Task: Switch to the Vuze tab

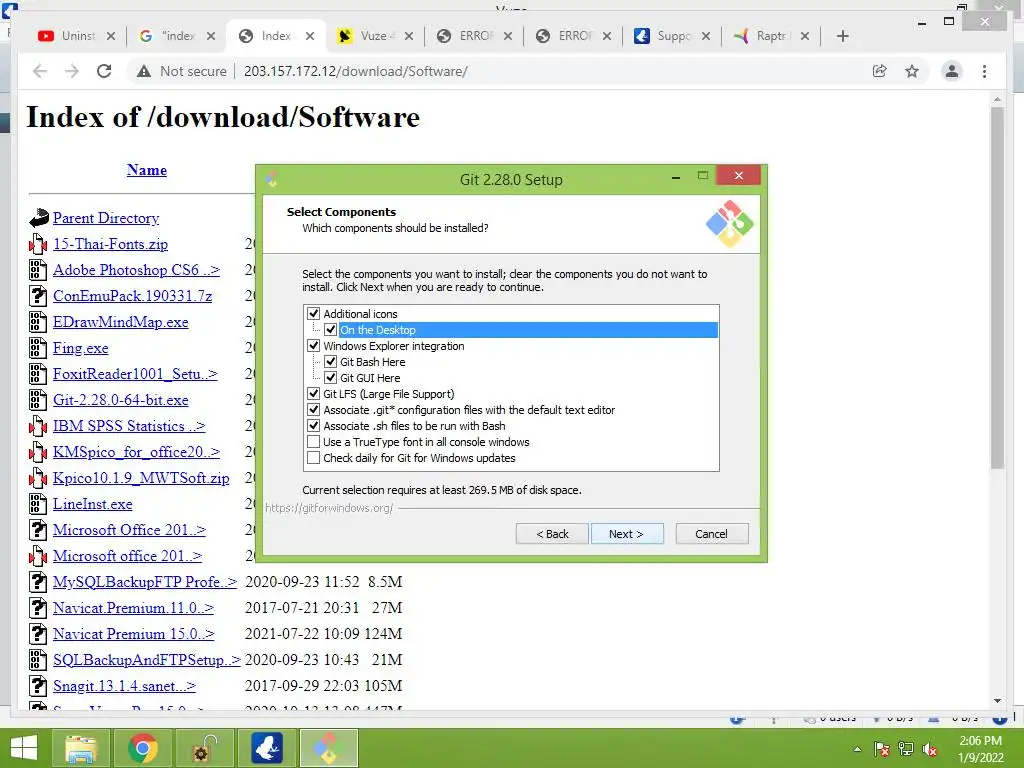Action: coord(375,36)
